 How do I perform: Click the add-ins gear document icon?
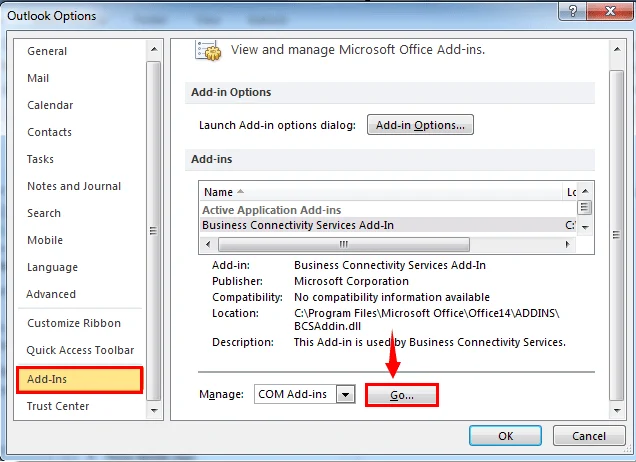click(x=208, y=51)
